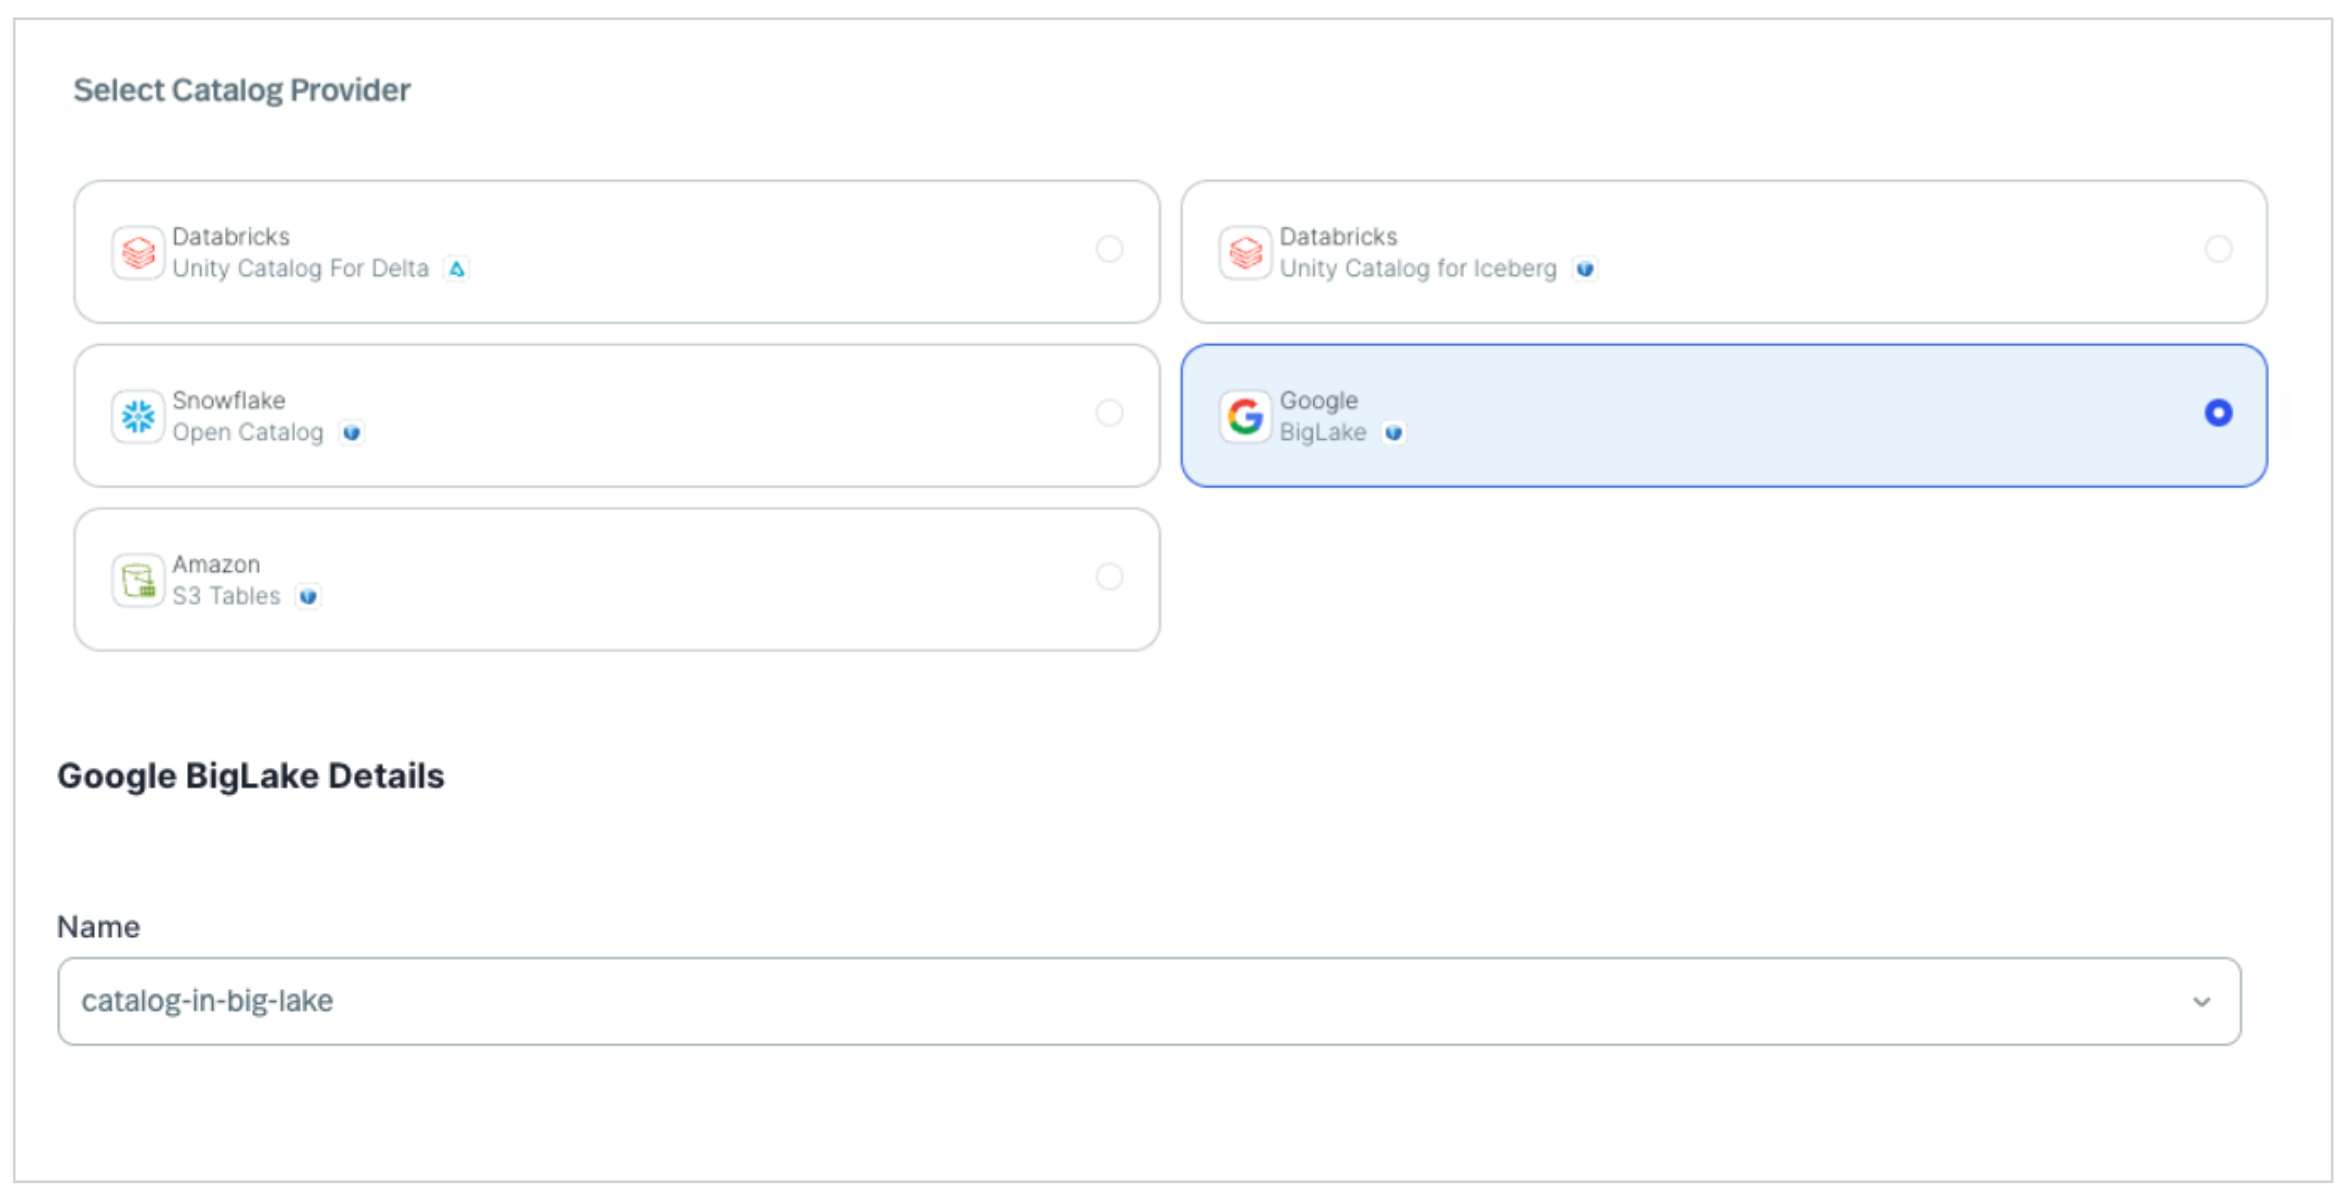2343x1197 pixels.
Task: Click the selected Google BigLake radio button
Action: 2218,413
